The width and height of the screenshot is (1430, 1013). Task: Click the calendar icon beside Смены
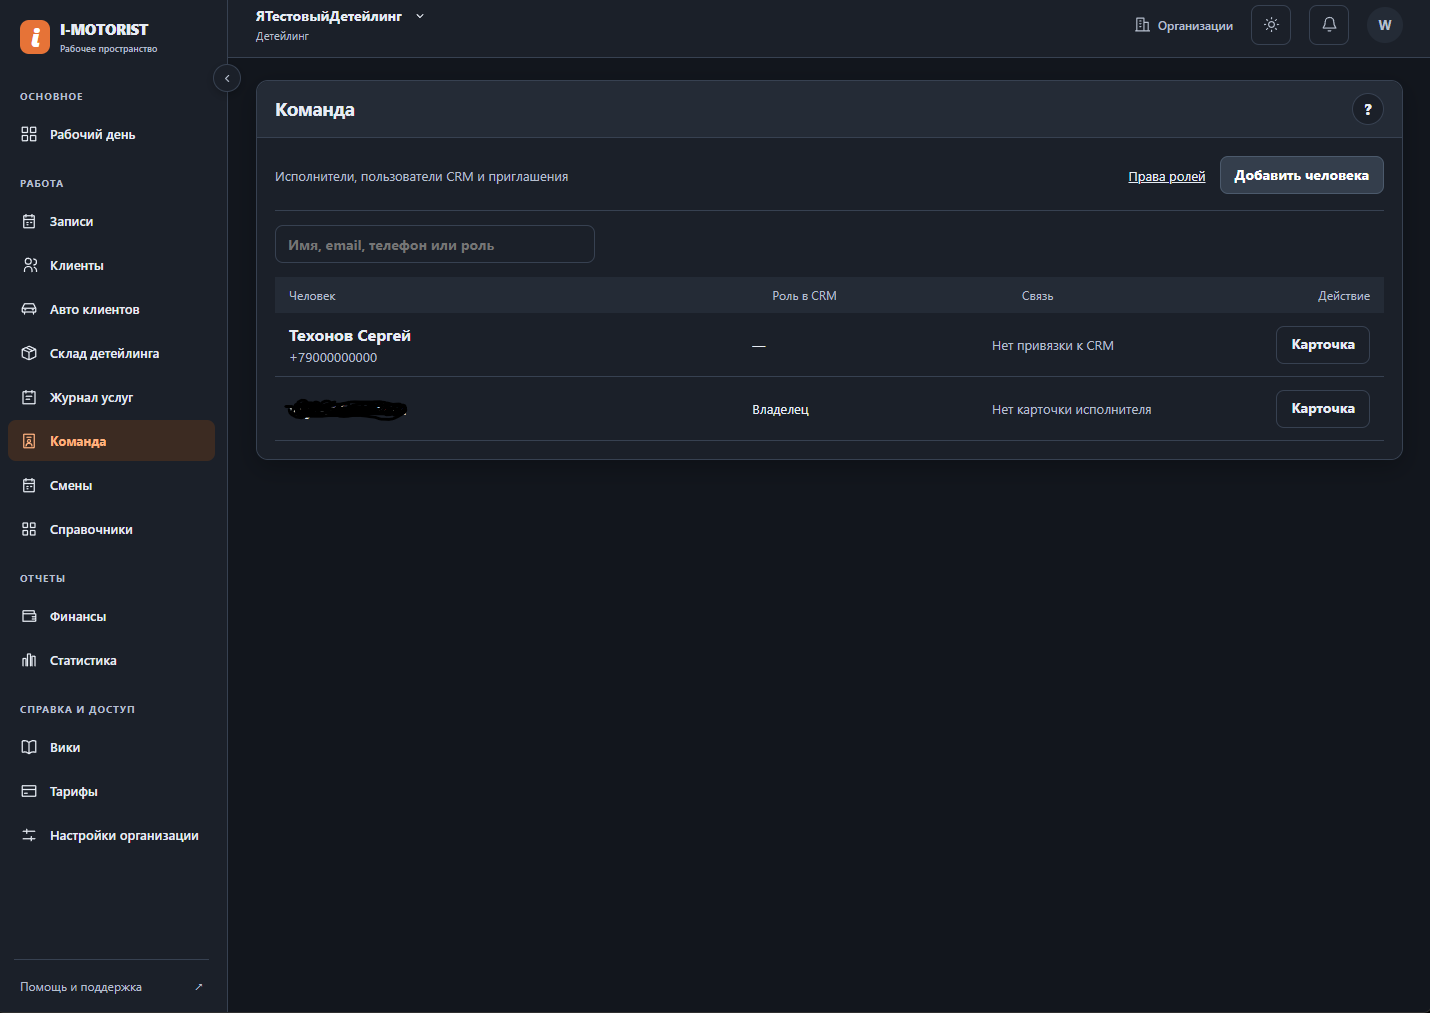[x=29, y=485]
